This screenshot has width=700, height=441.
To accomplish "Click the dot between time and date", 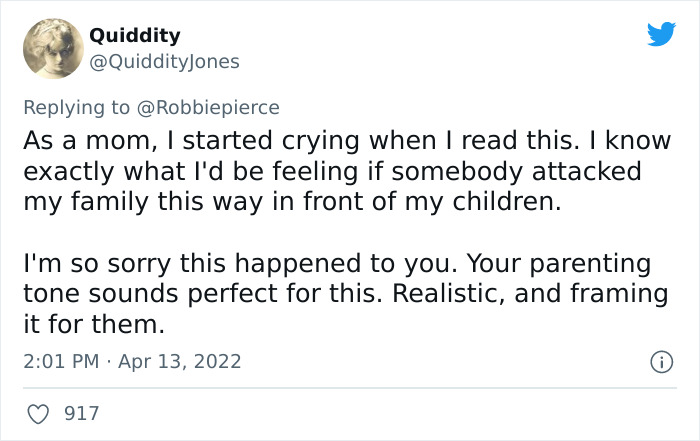I will pos(110,360).
